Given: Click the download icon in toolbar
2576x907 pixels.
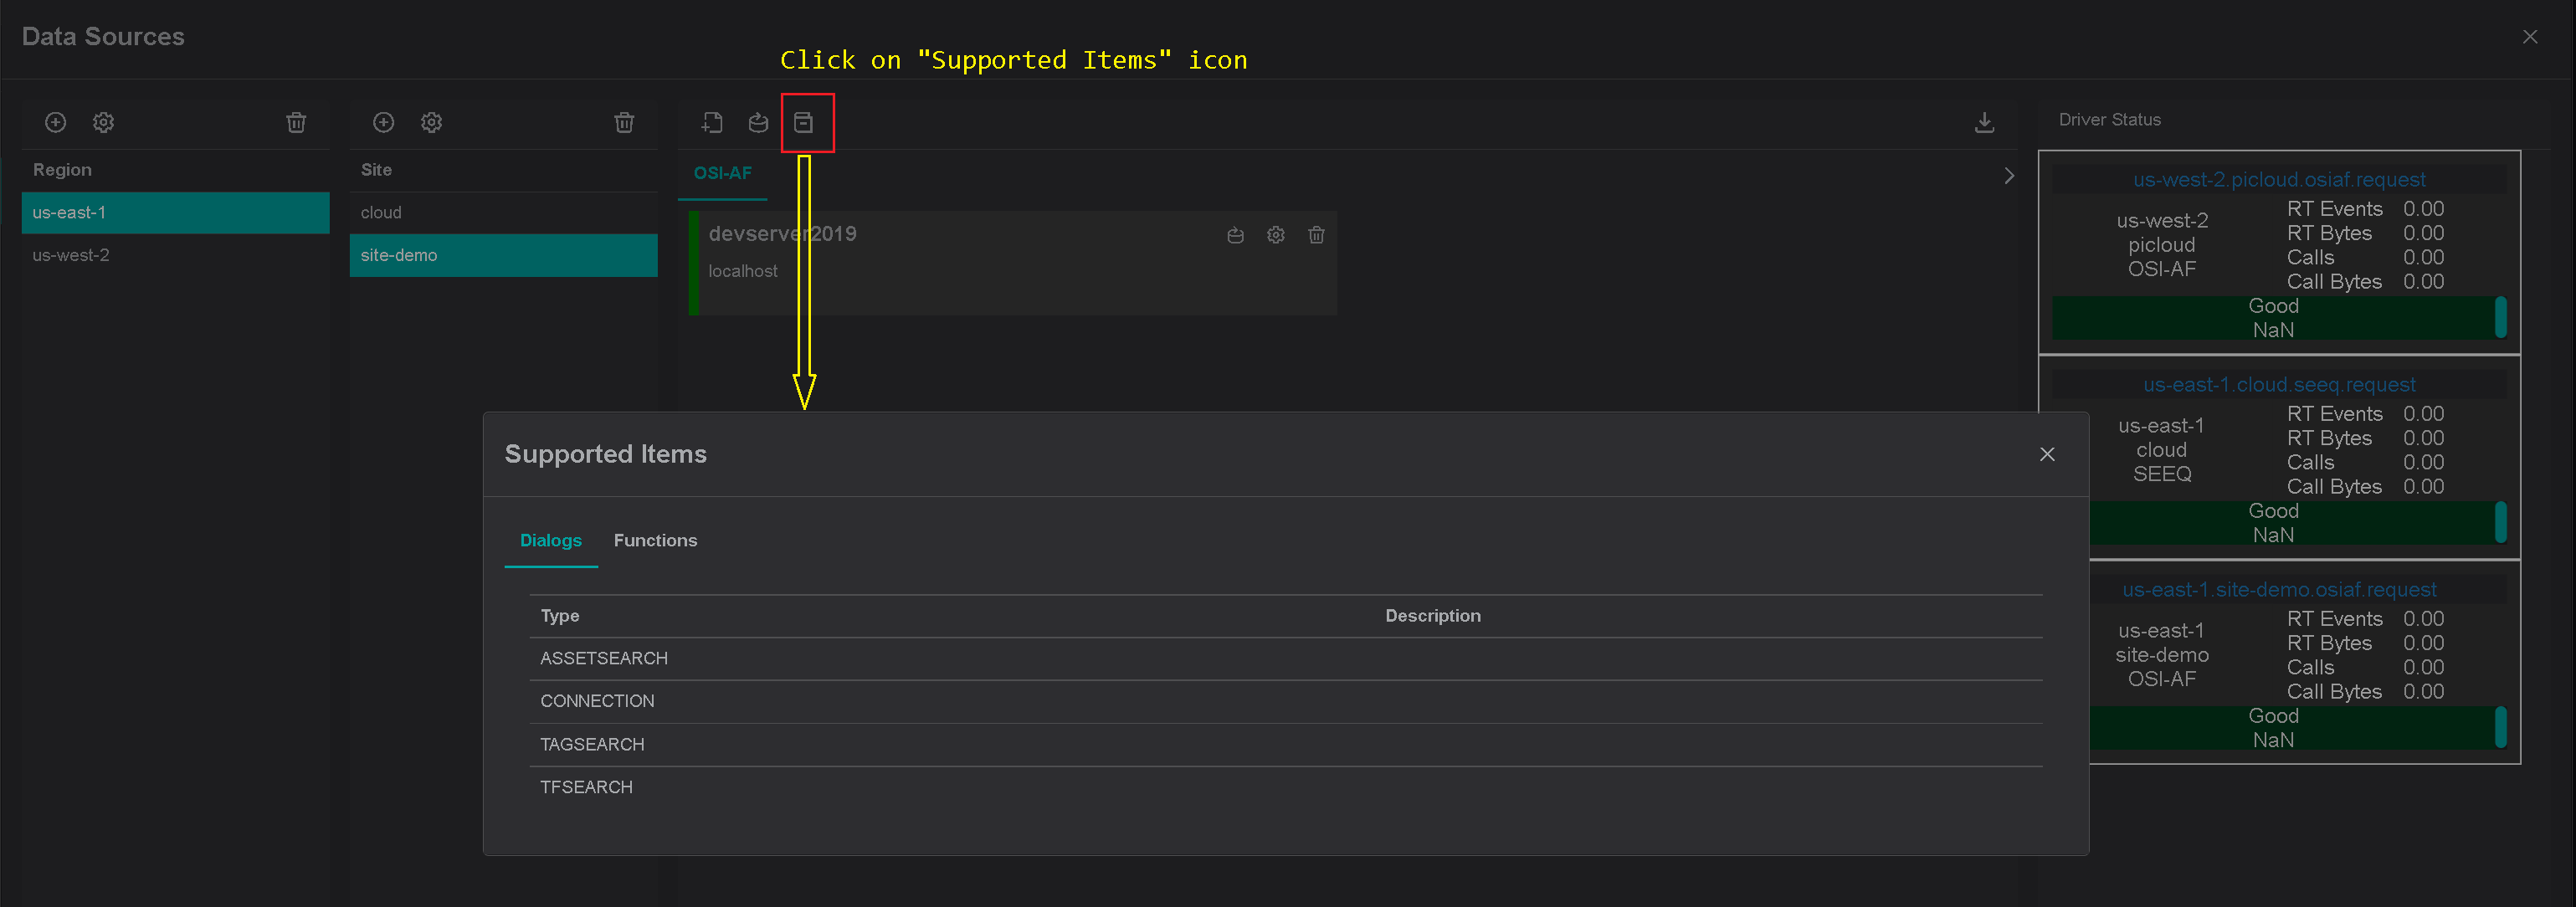Looking at the screenshot, I should (x=1985, y=122).
